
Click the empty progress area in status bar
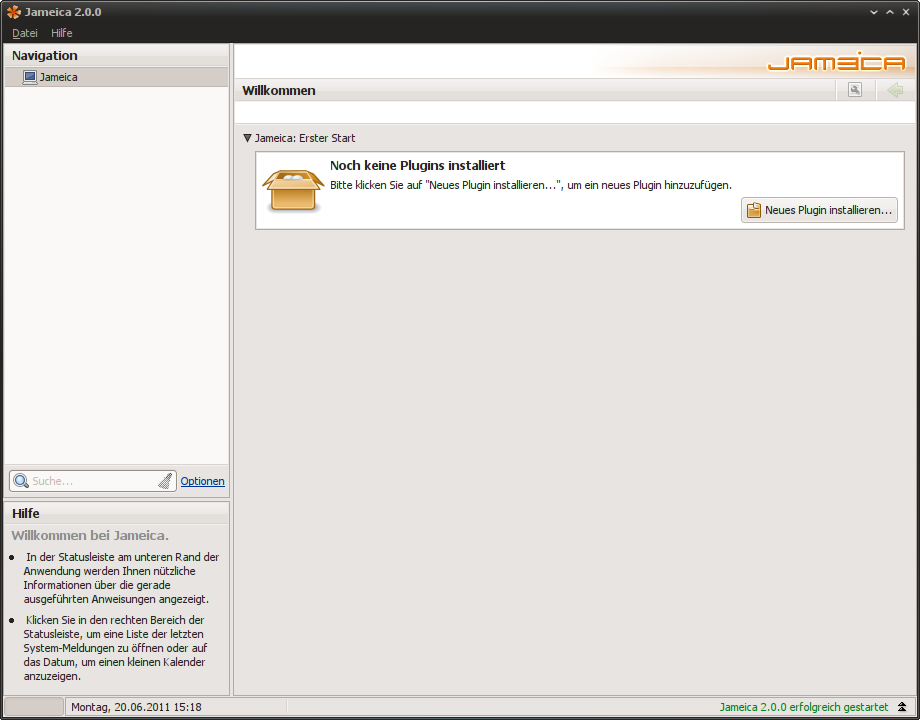pyautogui.click(x=34, y=707)
